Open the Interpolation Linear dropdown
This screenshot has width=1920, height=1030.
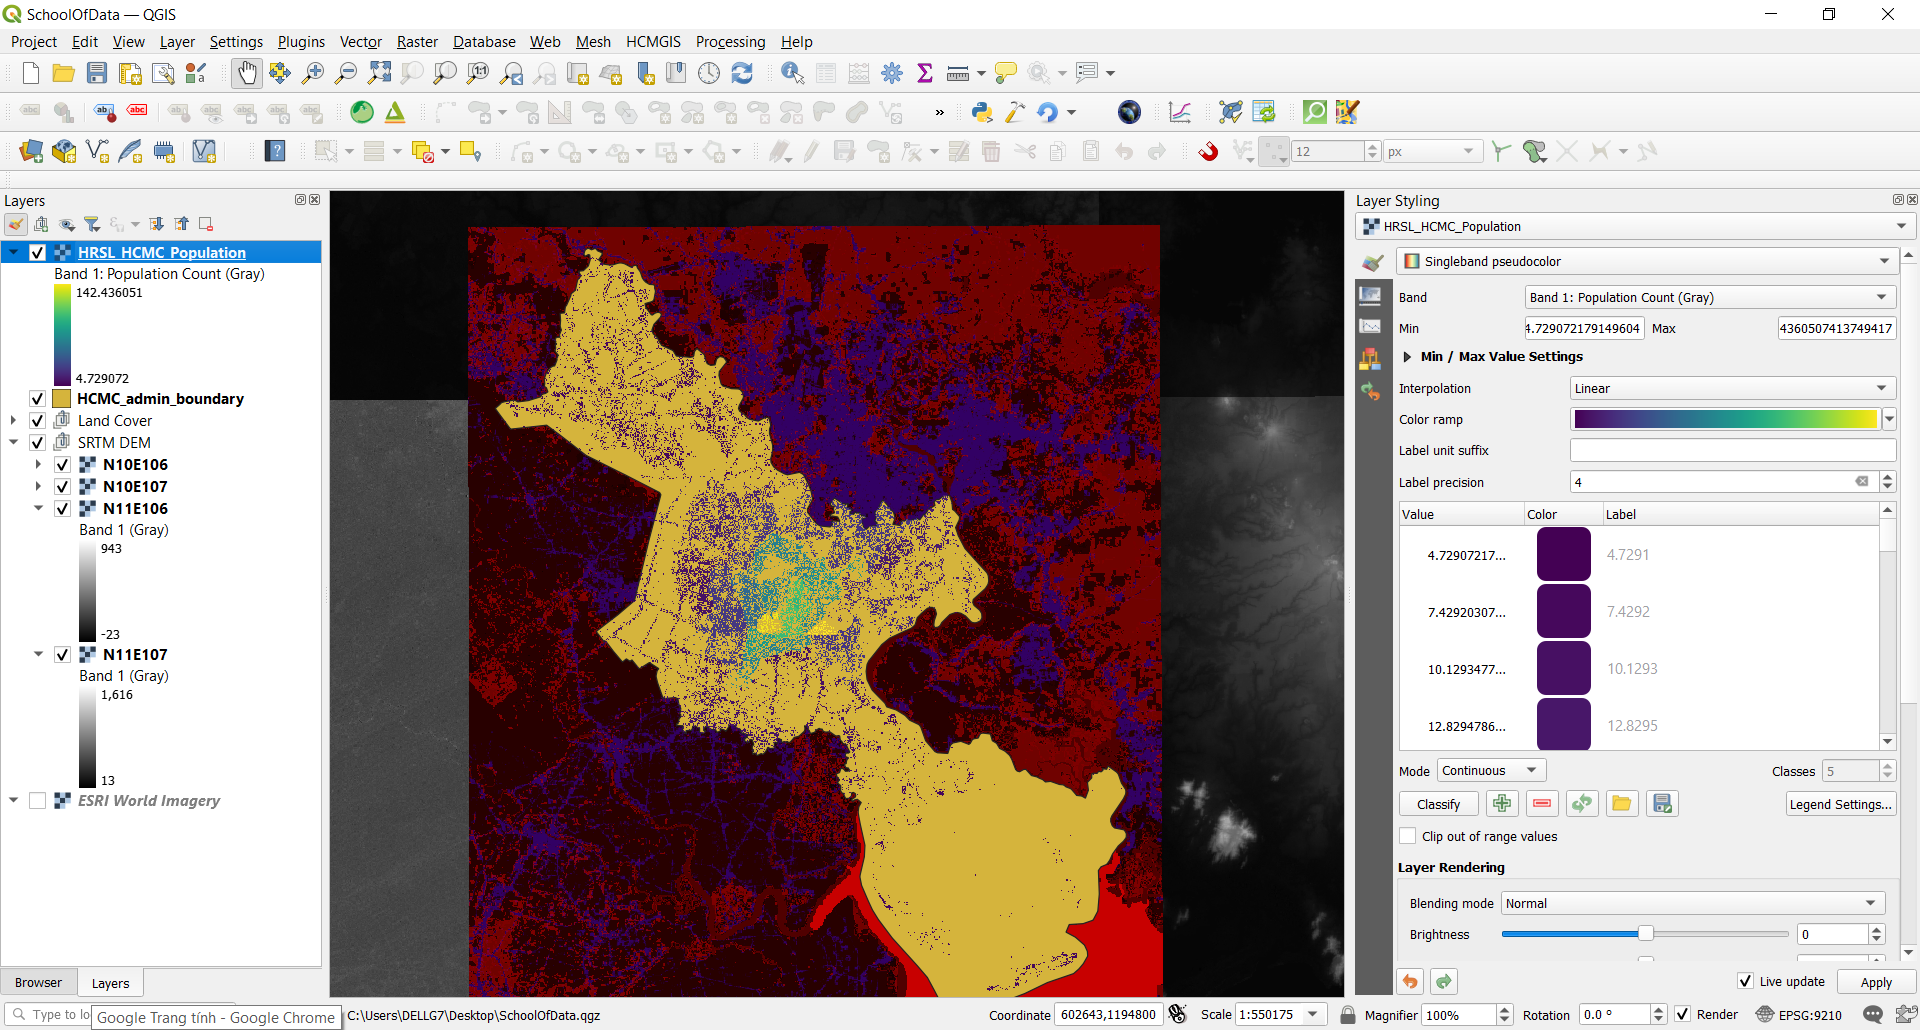click(x=1733, y=389)
